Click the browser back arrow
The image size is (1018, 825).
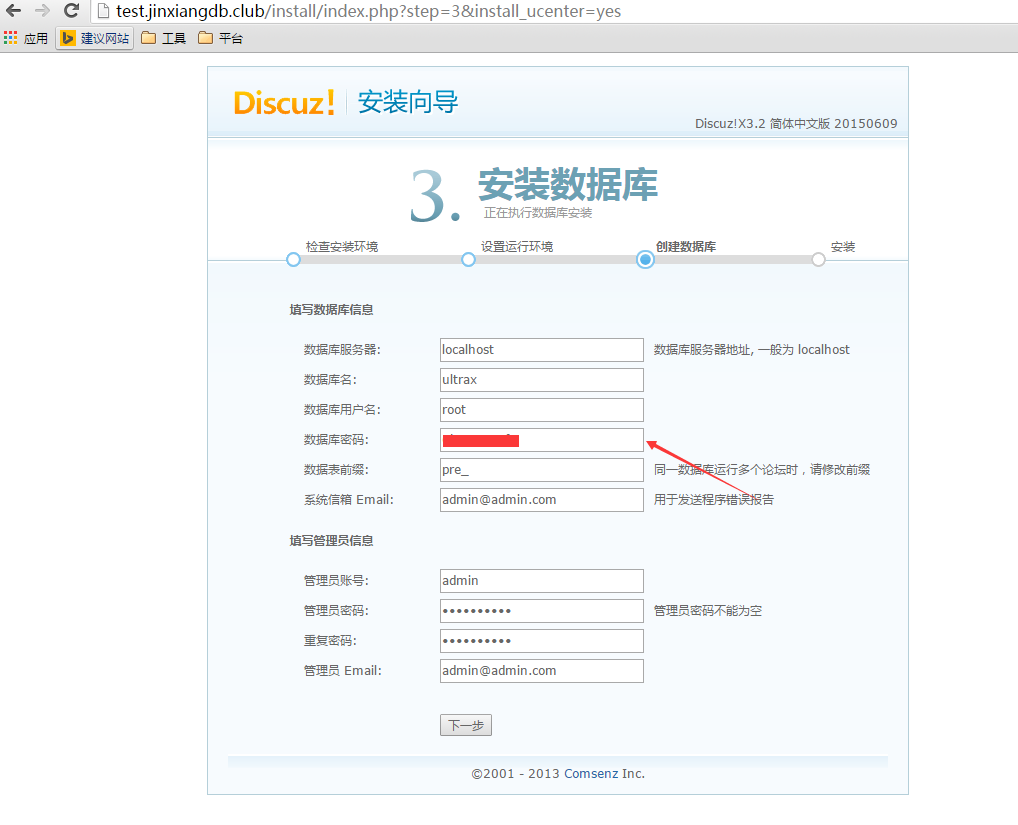coord(14,11)
